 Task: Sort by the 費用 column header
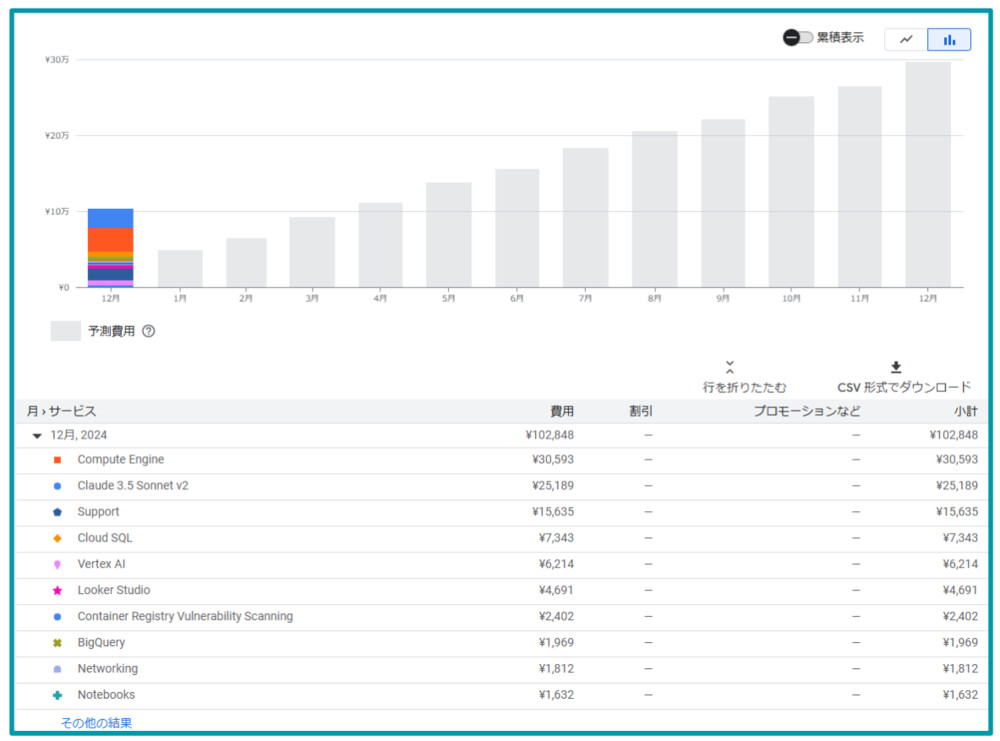click(x=562, y=411)
